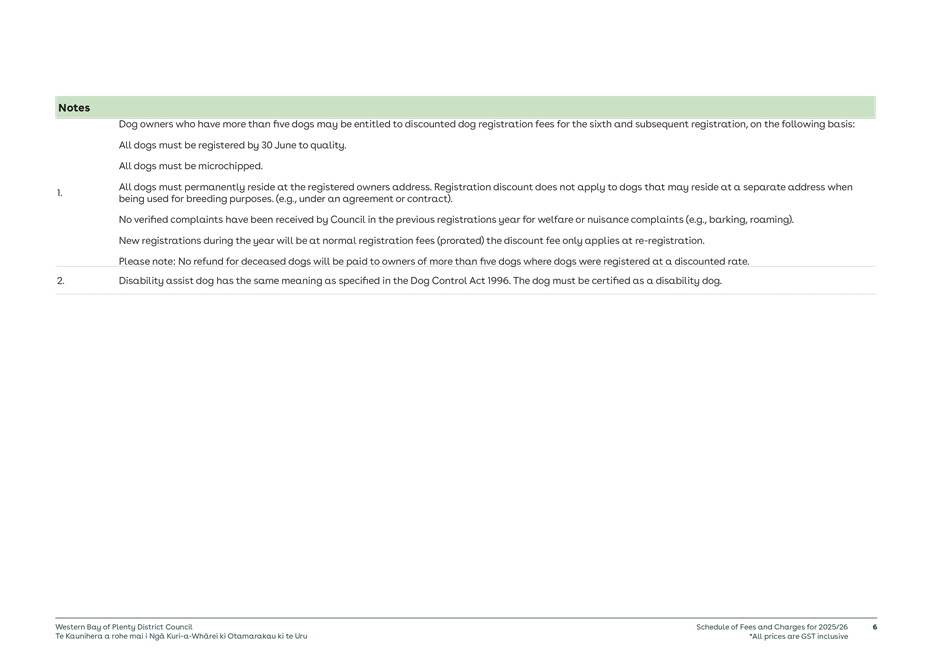Click the green Notes header bar
The width and height of the screenshot is (931, 664).
click(465, 107)
